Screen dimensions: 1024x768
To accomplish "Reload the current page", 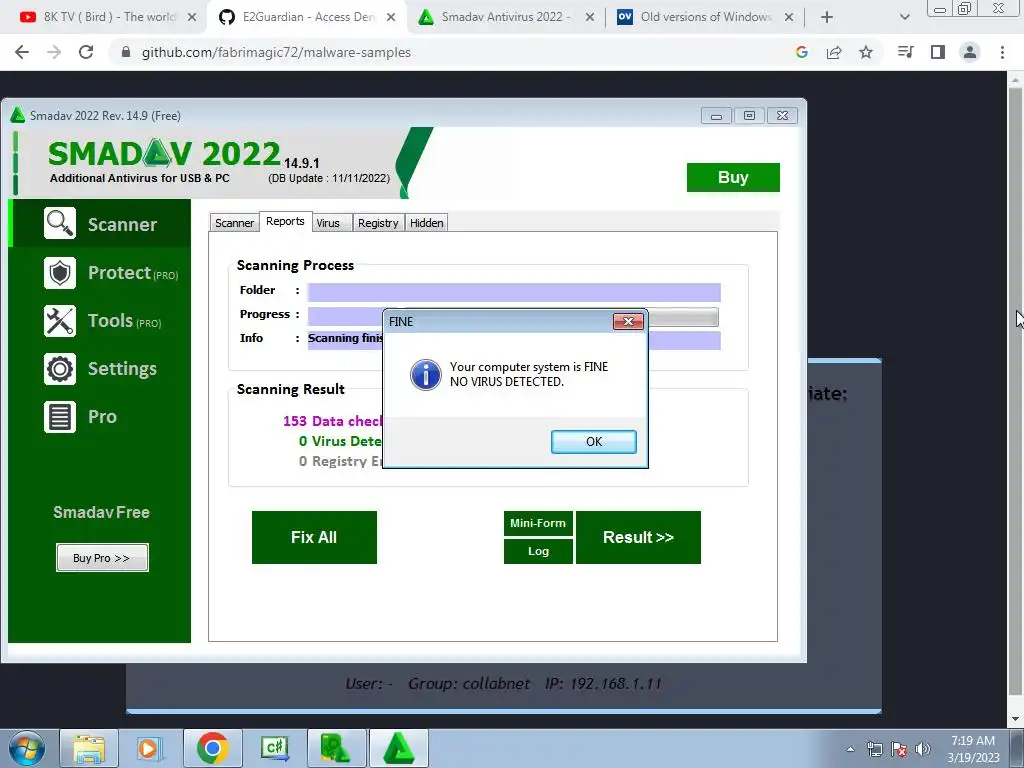I will 86,52.
